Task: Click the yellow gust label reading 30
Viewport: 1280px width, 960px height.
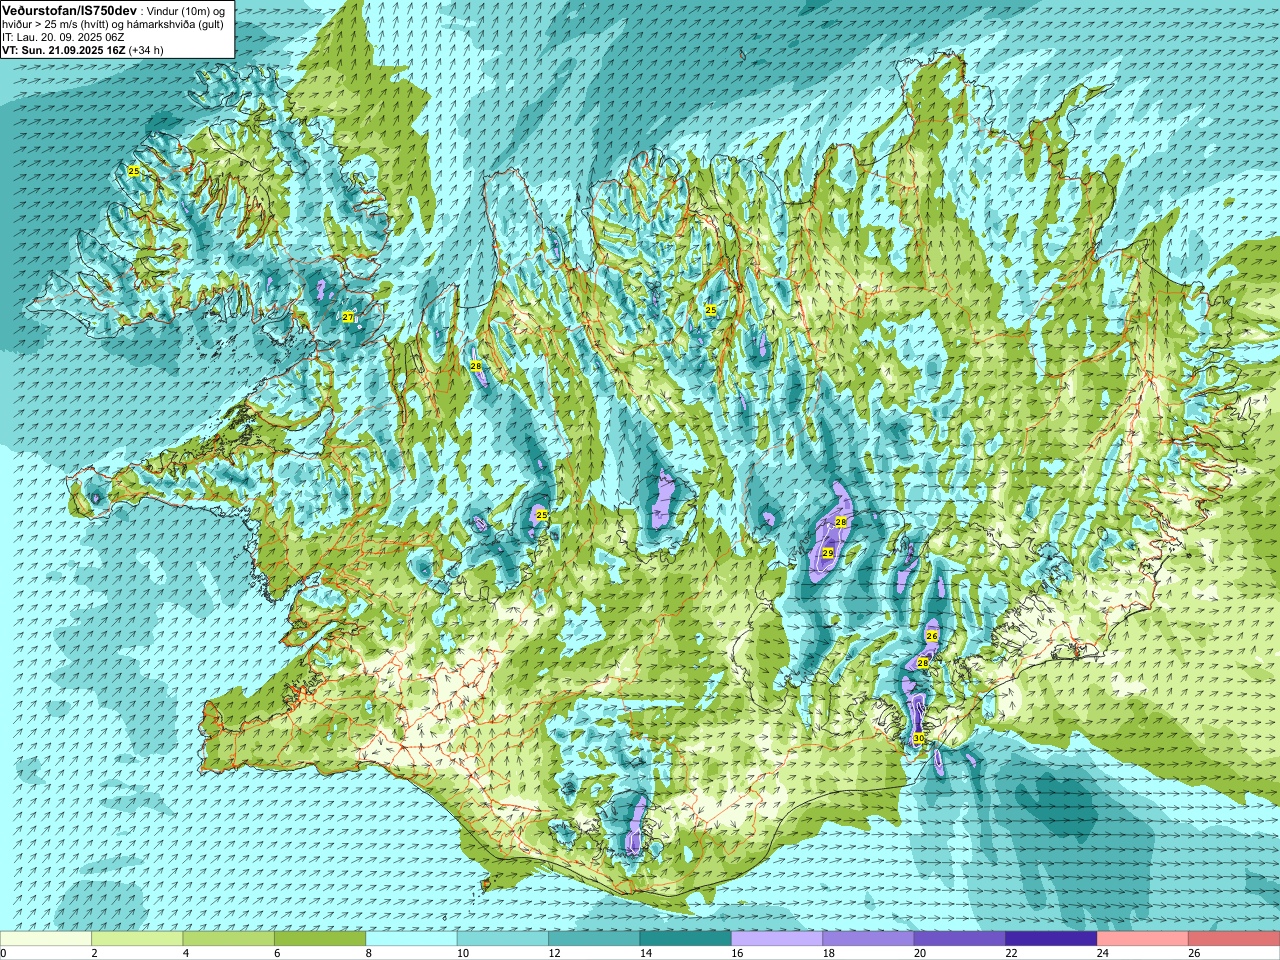Action: point(919,738)
